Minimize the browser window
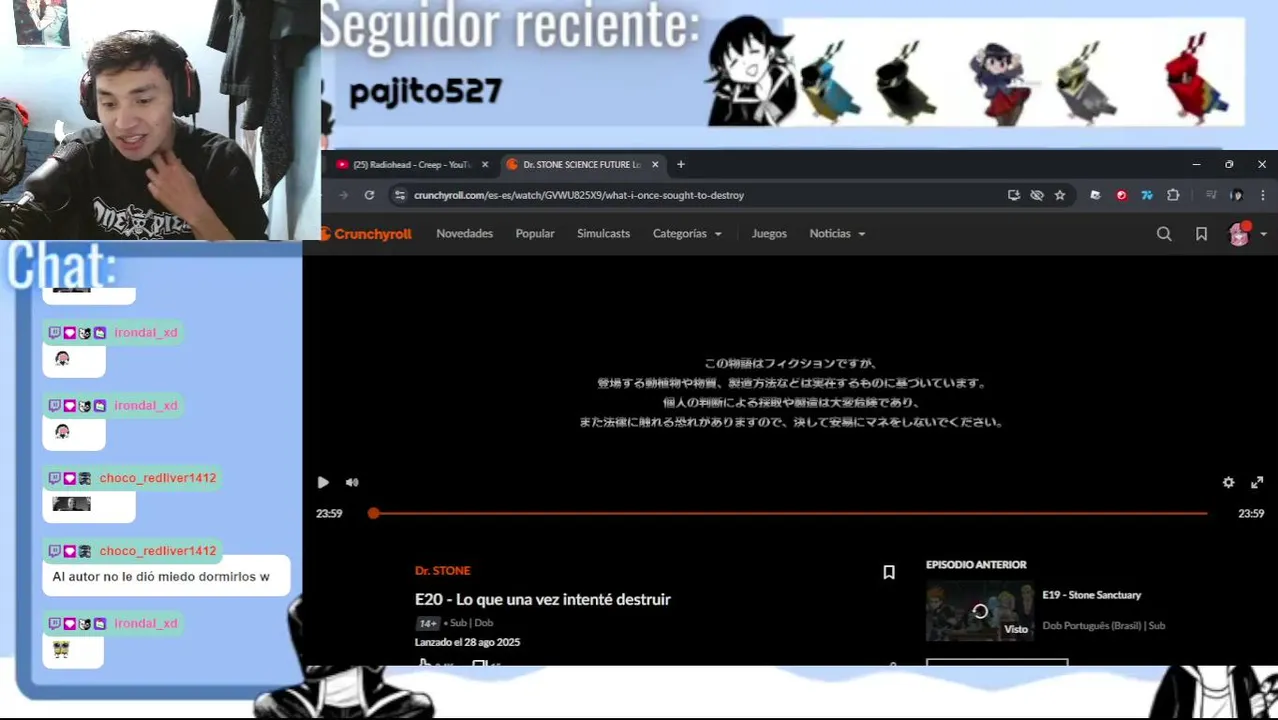Screen dimensions: 1278x720 tap(1196, 164)
